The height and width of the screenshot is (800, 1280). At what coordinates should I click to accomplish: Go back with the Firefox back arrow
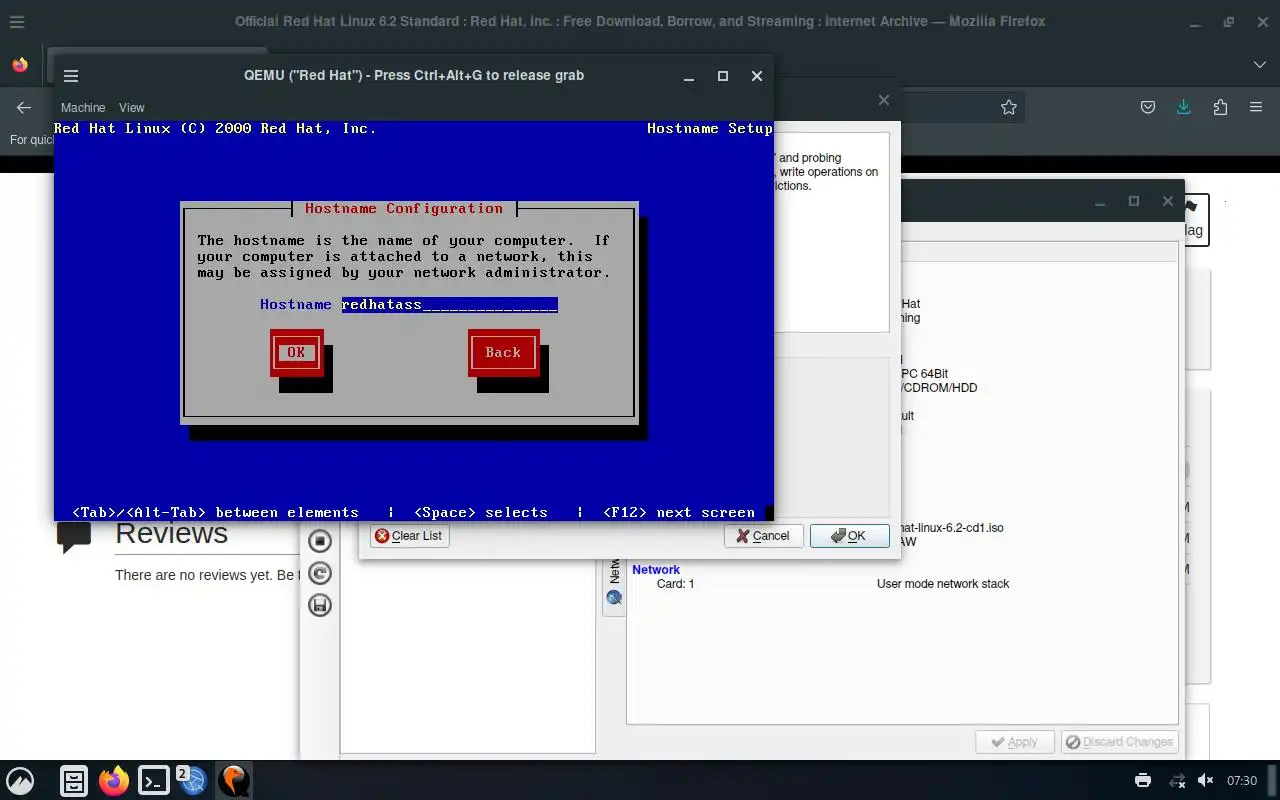24,107
